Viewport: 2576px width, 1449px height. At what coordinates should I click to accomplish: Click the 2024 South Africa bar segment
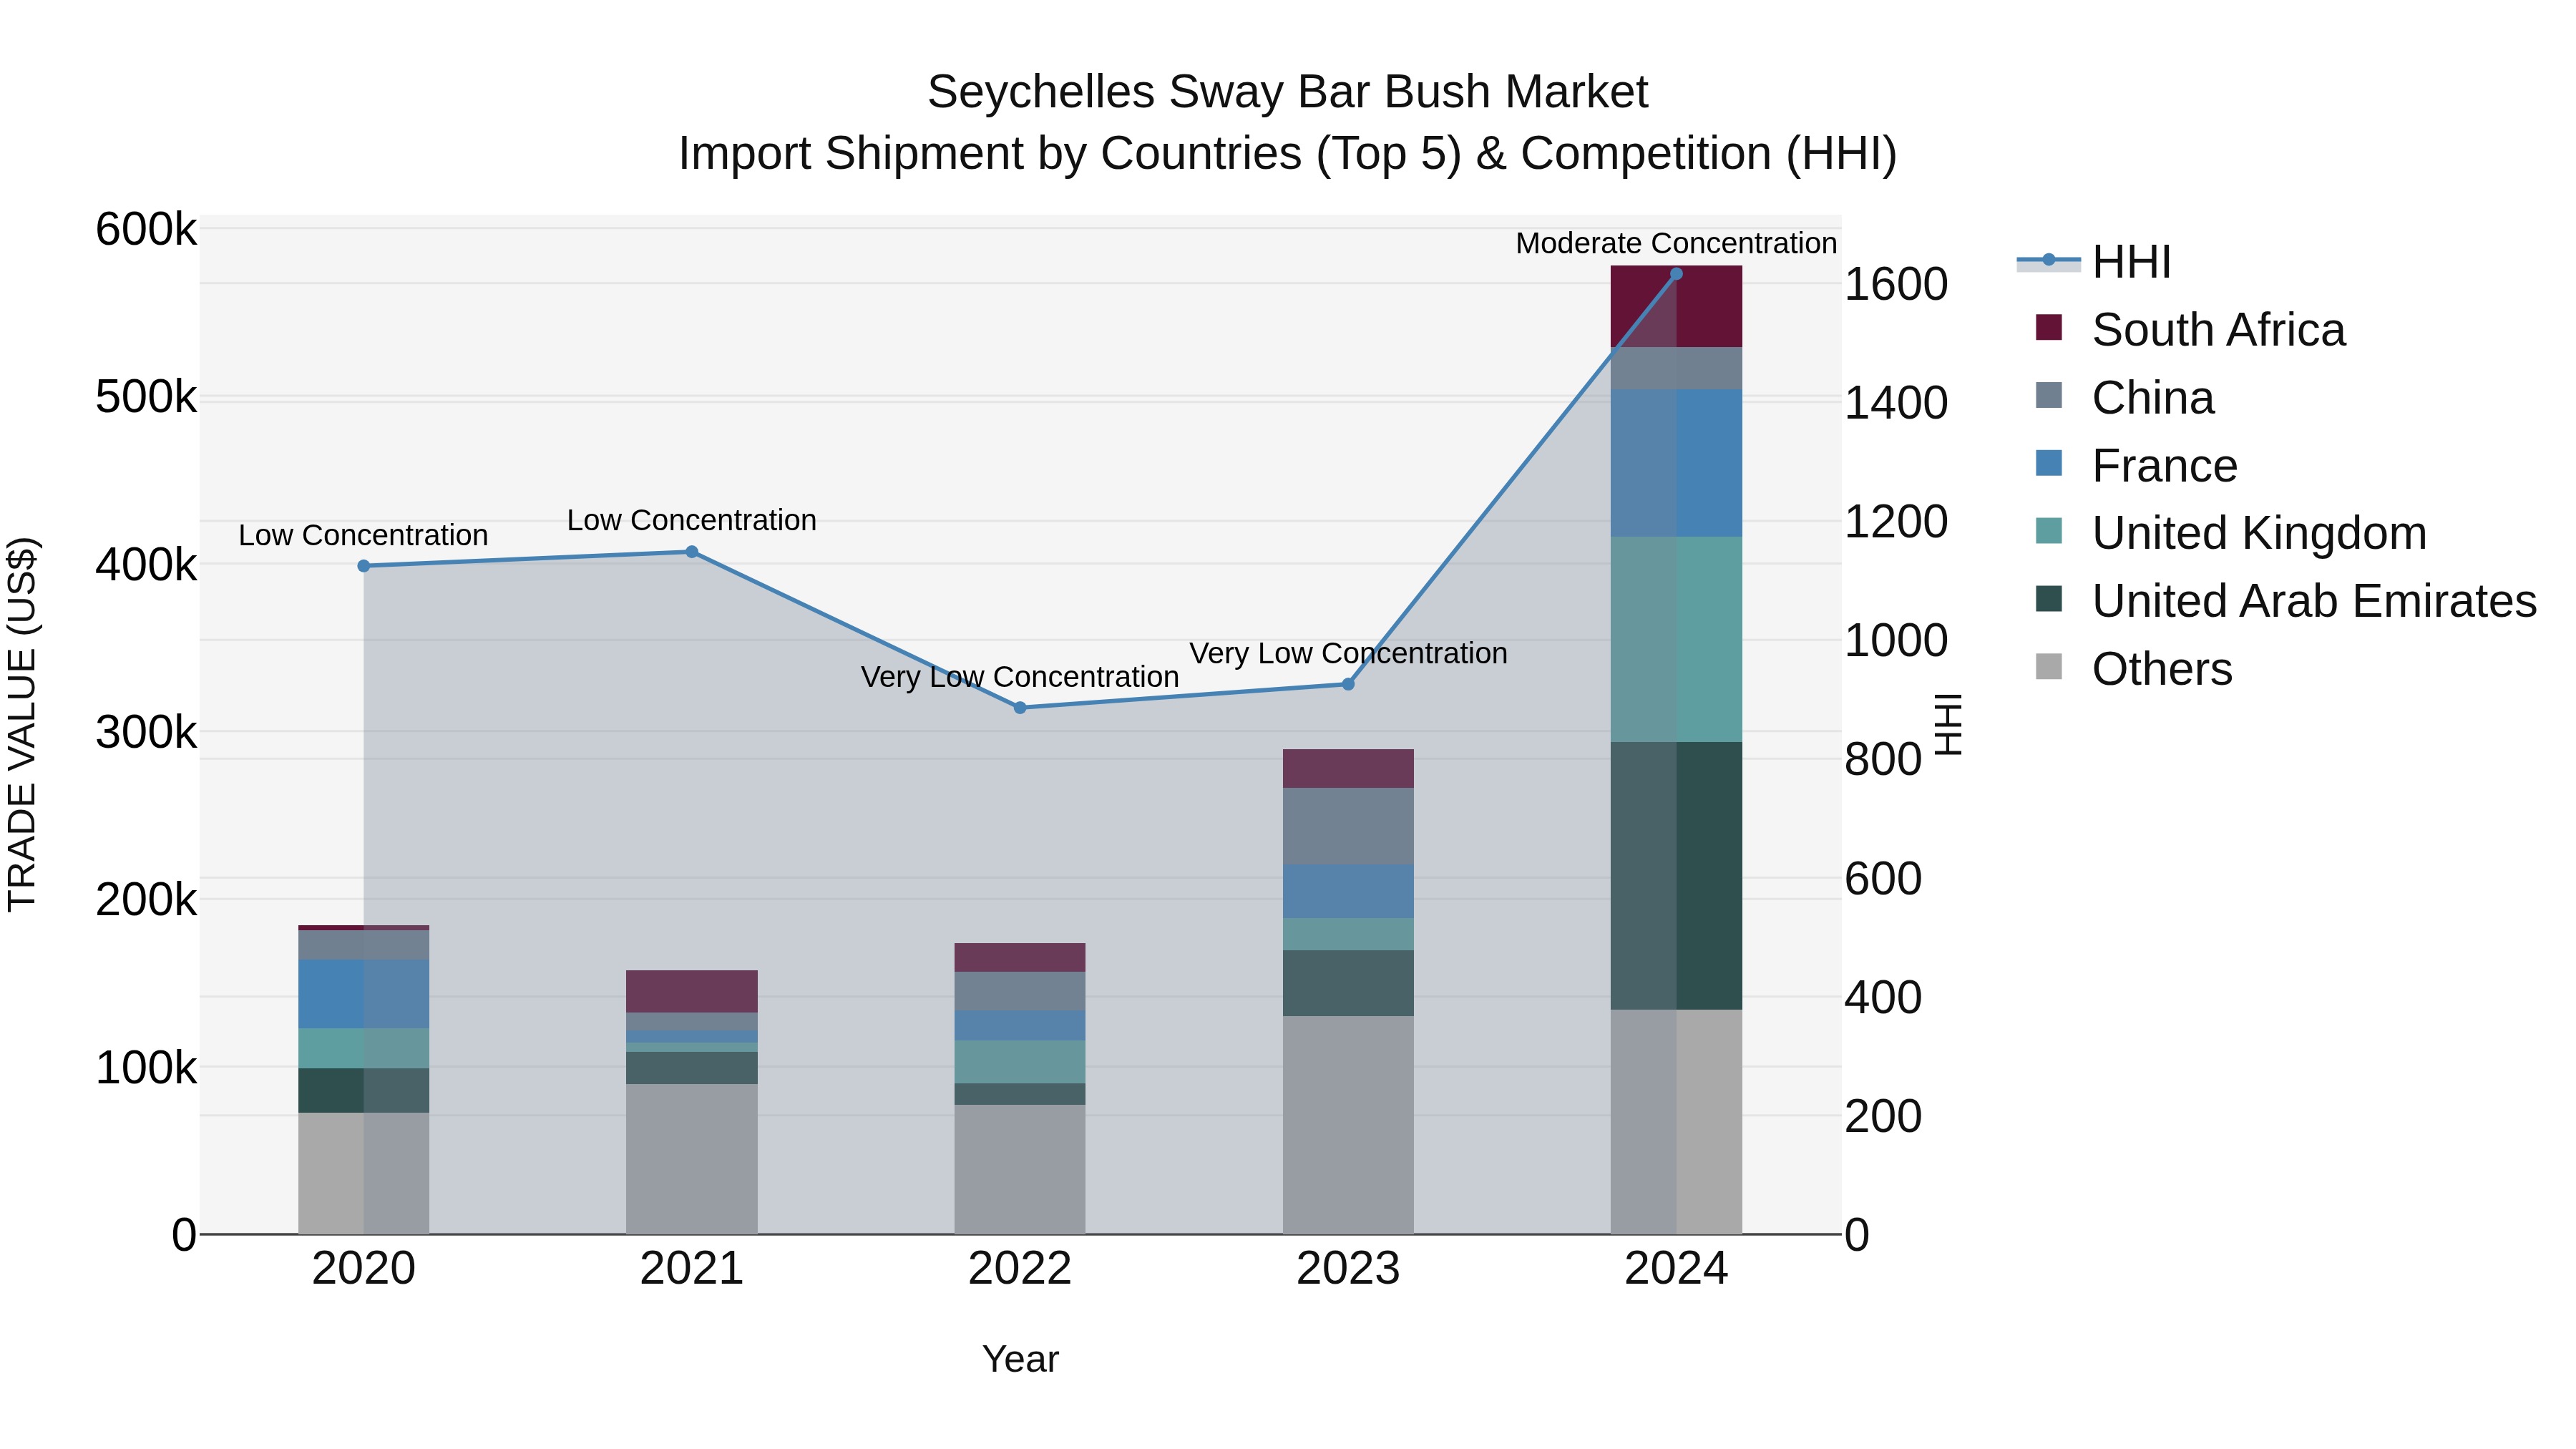[x=1676, y=306]
